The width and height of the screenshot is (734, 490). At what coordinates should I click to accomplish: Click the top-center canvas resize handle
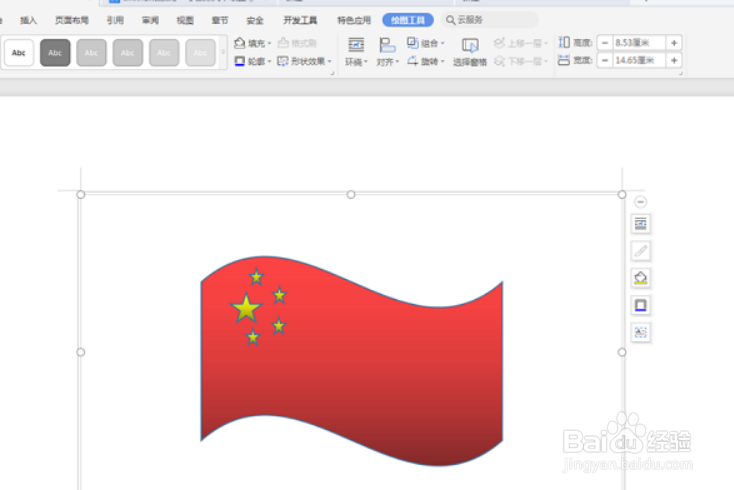(351, 195)
